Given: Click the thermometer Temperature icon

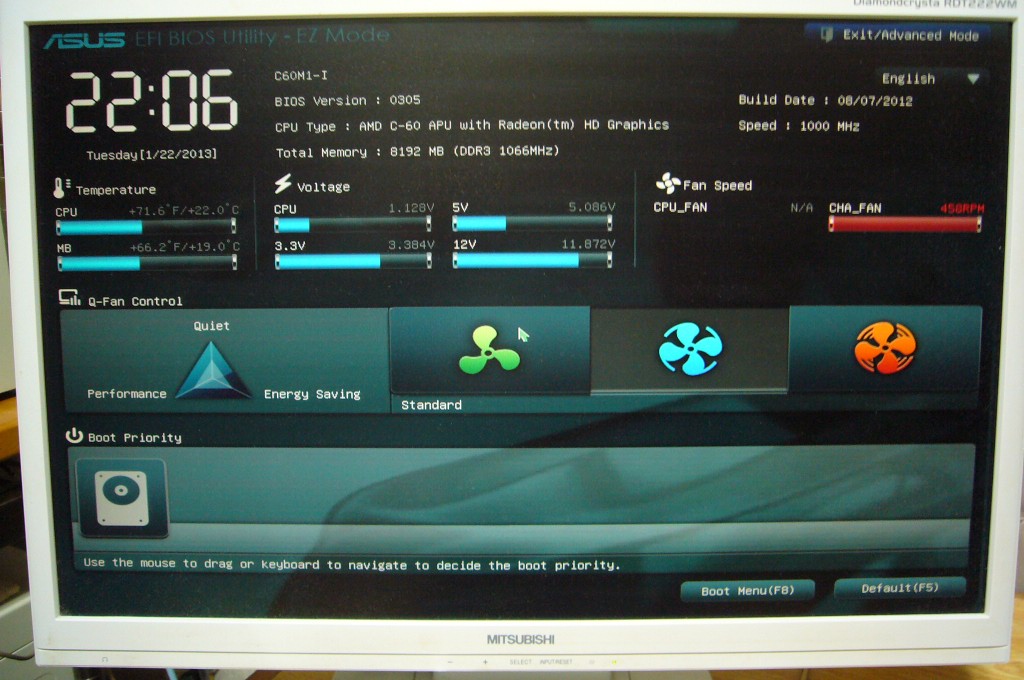Looking at the screenshot, I should [63, 187].
